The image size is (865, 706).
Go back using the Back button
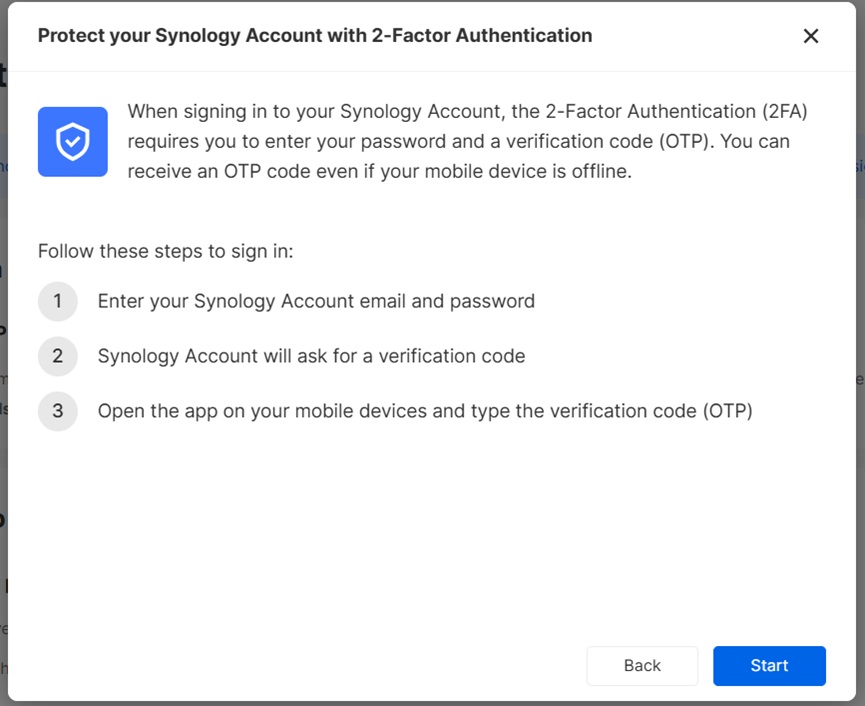(642, 666)
